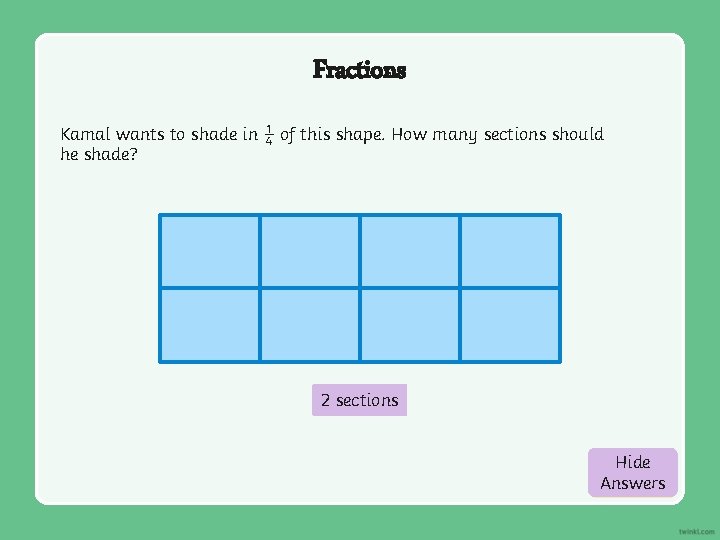This screenshot has width=720, height=540.
Task: Click the Hide Answers button
Action: coord(632,472)
